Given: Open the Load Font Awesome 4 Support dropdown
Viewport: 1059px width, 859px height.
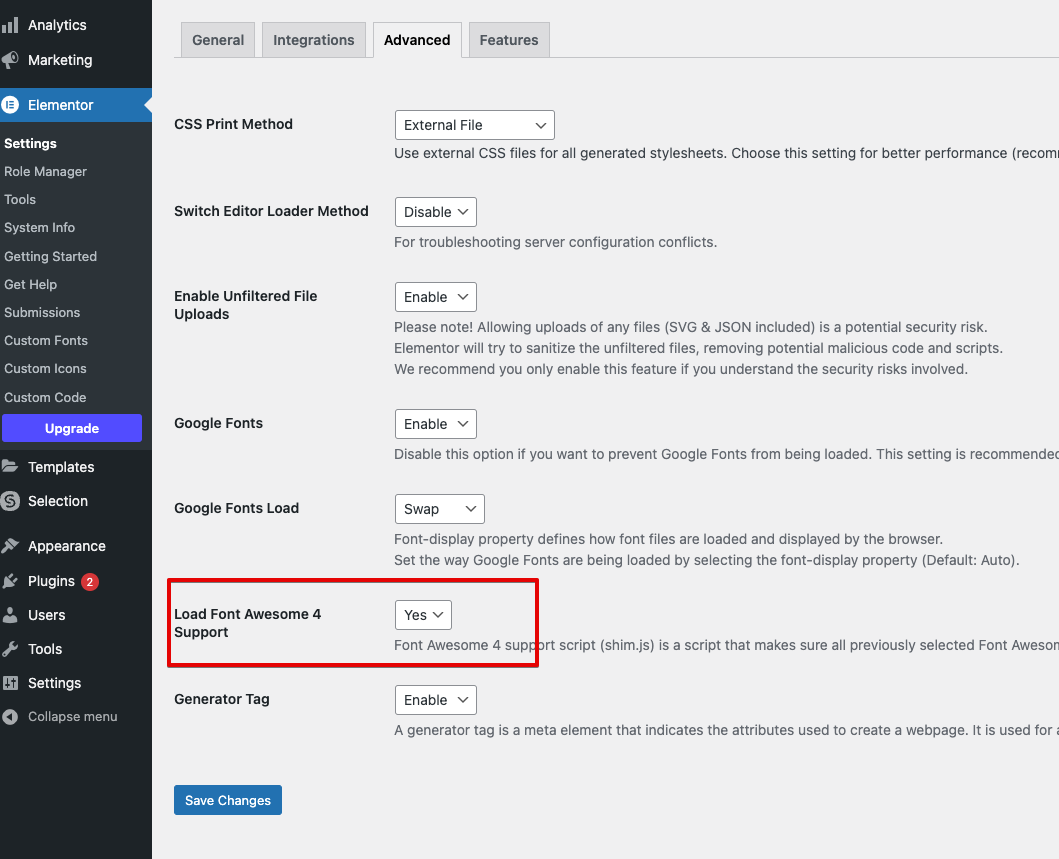Looking at the screenshot, I should click(423, 615).
